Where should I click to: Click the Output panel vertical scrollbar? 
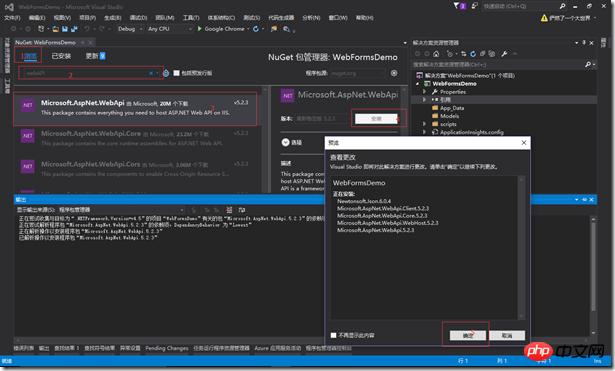click(593, 276)
